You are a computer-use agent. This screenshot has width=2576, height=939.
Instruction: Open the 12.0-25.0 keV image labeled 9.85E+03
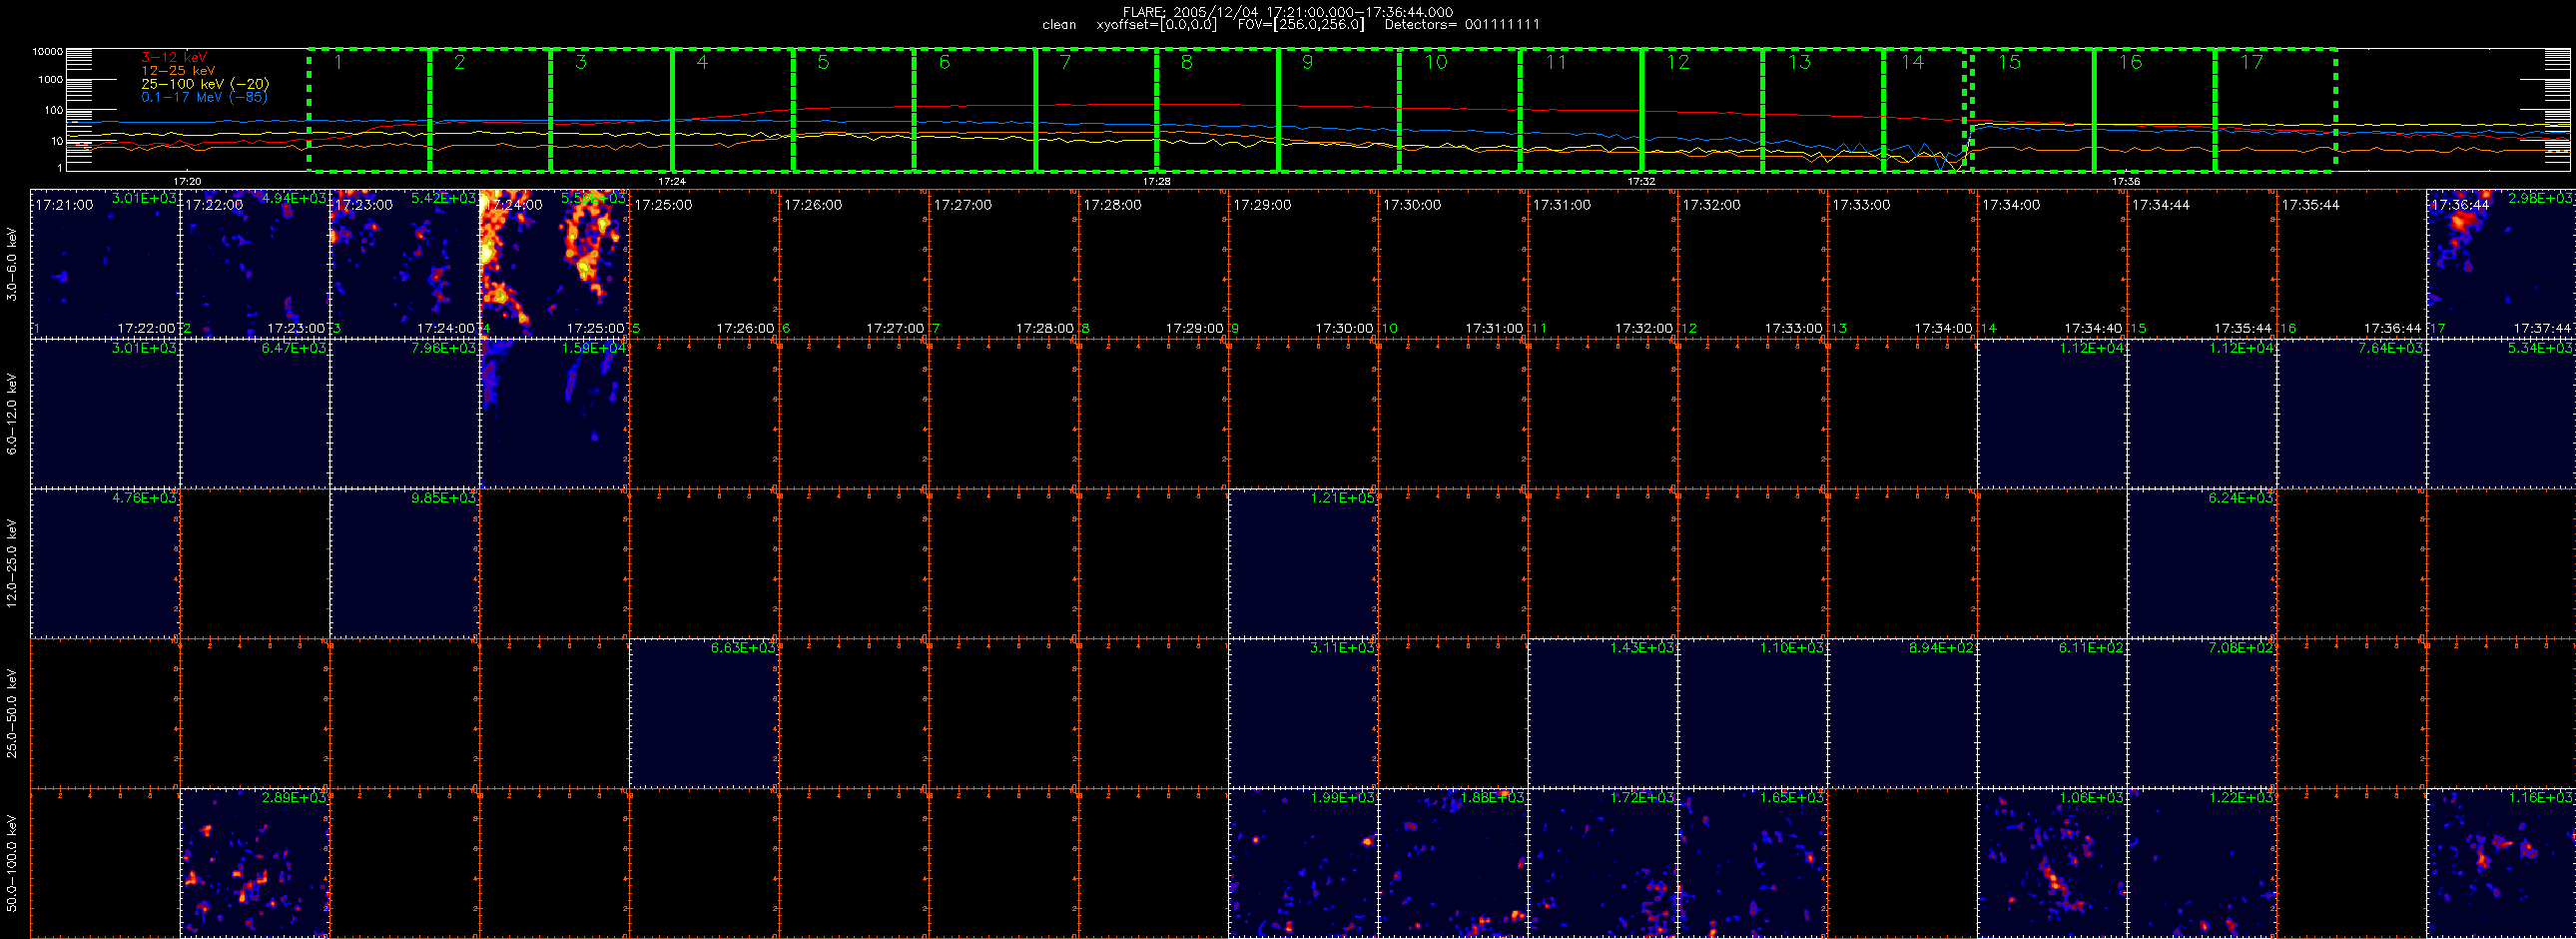pyautogui.click(x=405, y=564)
